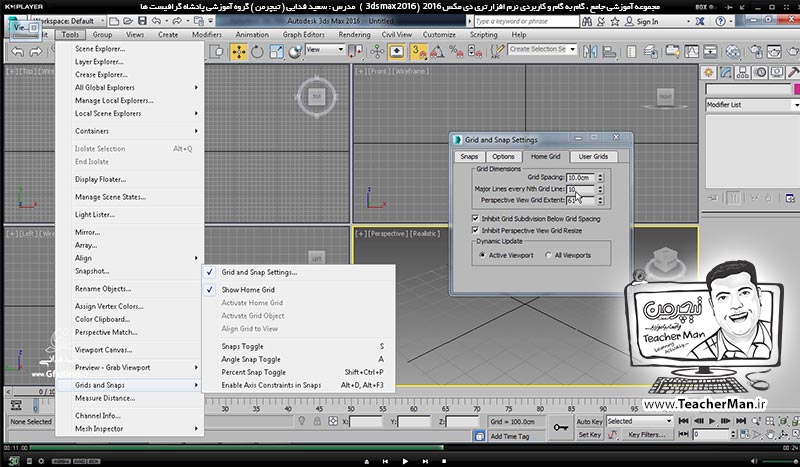Expand the Preview - Grab Viewport submenu

pyautogui.click(x=130, y=367)
